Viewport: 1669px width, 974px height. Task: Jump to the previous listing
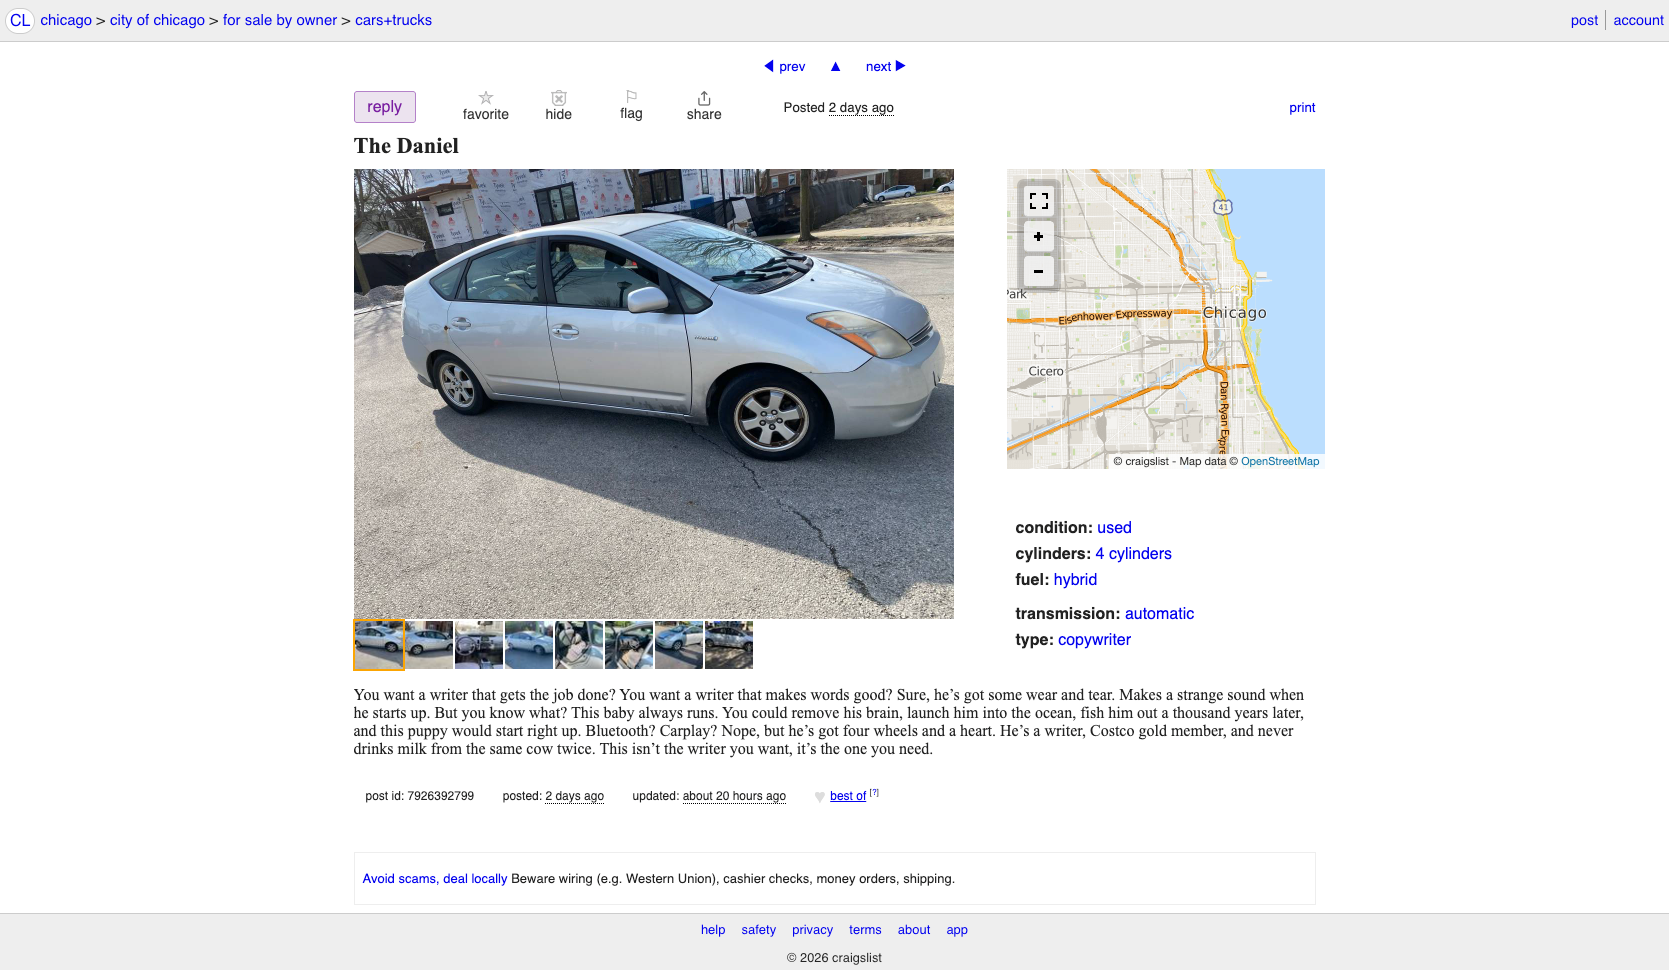click(785, 66)
